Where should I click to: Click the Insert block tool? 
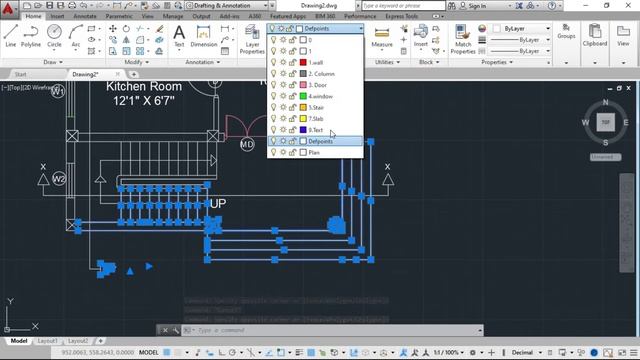click(x=420, y=36)
